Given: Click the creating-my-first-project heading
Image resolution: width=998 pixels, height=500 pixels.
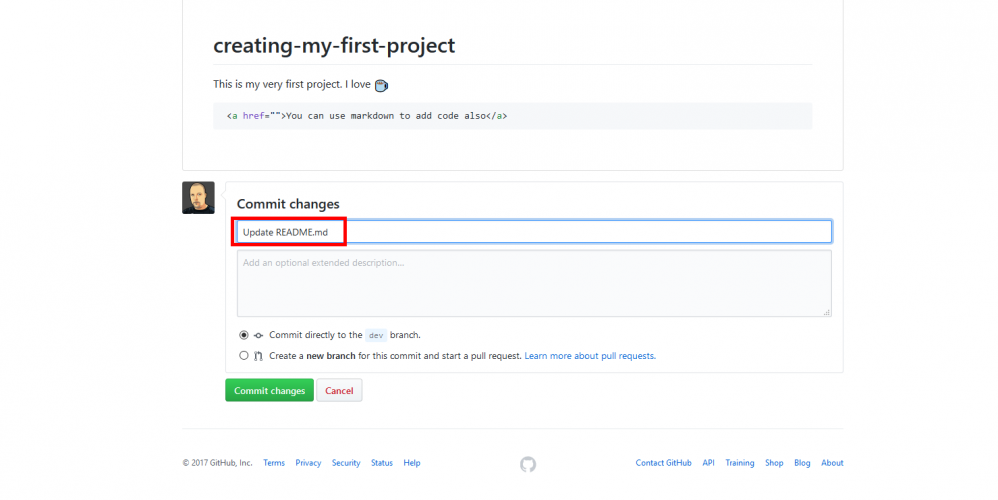Looking at the screenshot, I should (x=334, y=45).
